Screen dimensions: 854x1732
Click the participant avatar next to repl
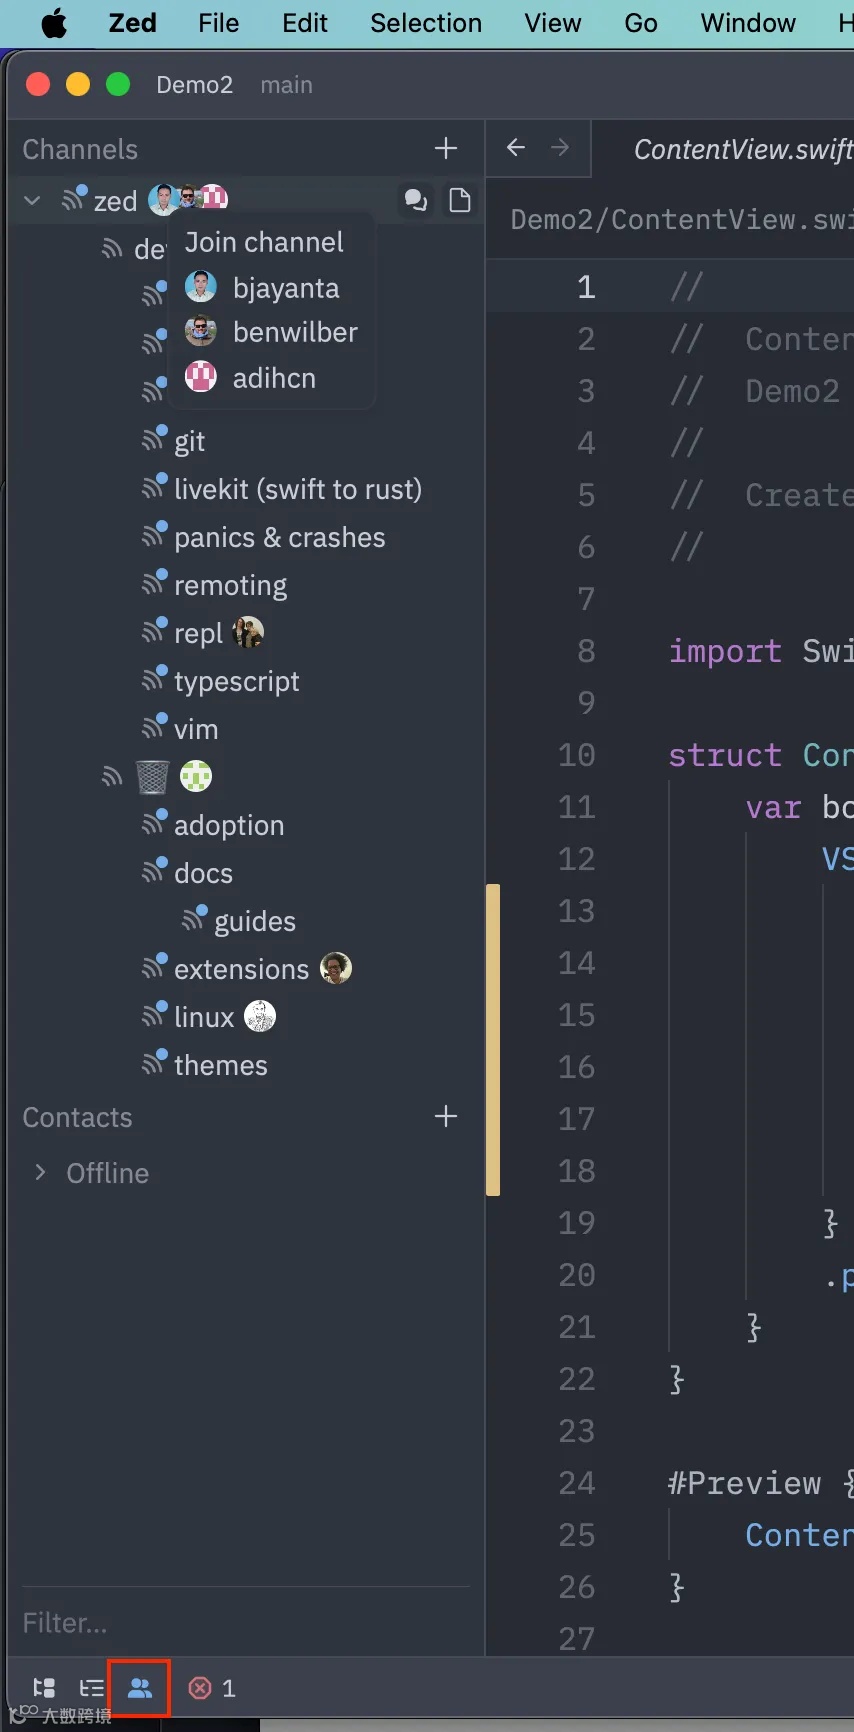(x=248, y=632)
